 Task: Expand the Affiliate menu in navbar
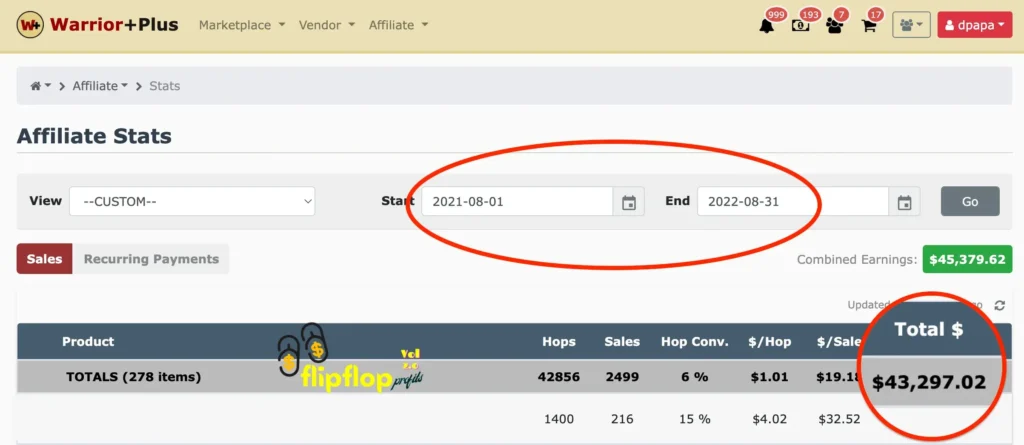pyautogui.click(x=398, y=25)
